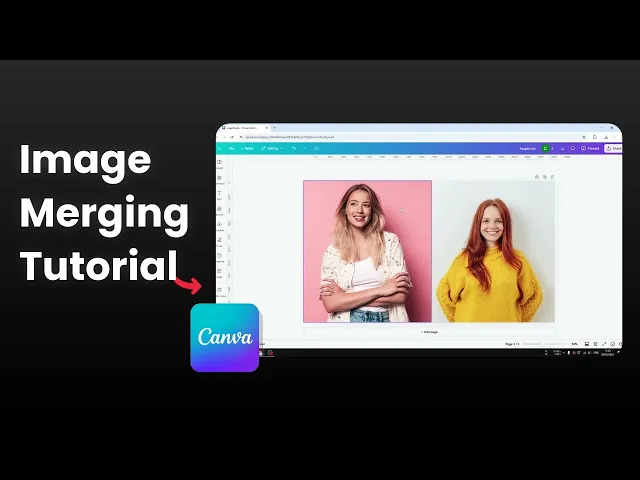This screenshot has width=640, height=480.
Task: Click the plus icon beside the avatar
Action: coord(552,149)
